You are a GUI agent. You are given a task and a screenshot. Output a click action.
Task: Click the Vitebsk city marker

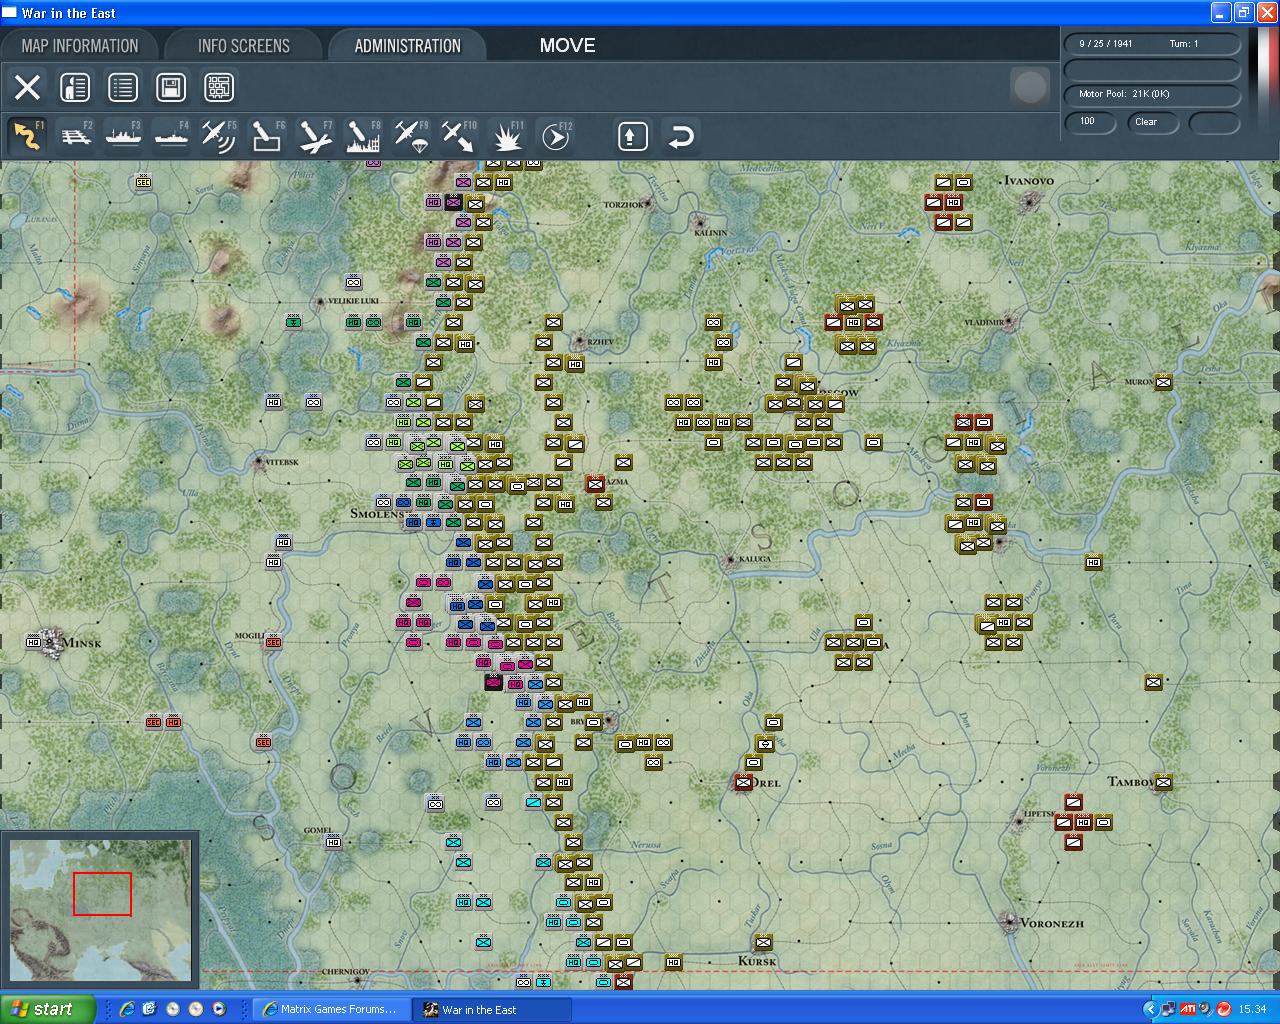click(259, 462)
